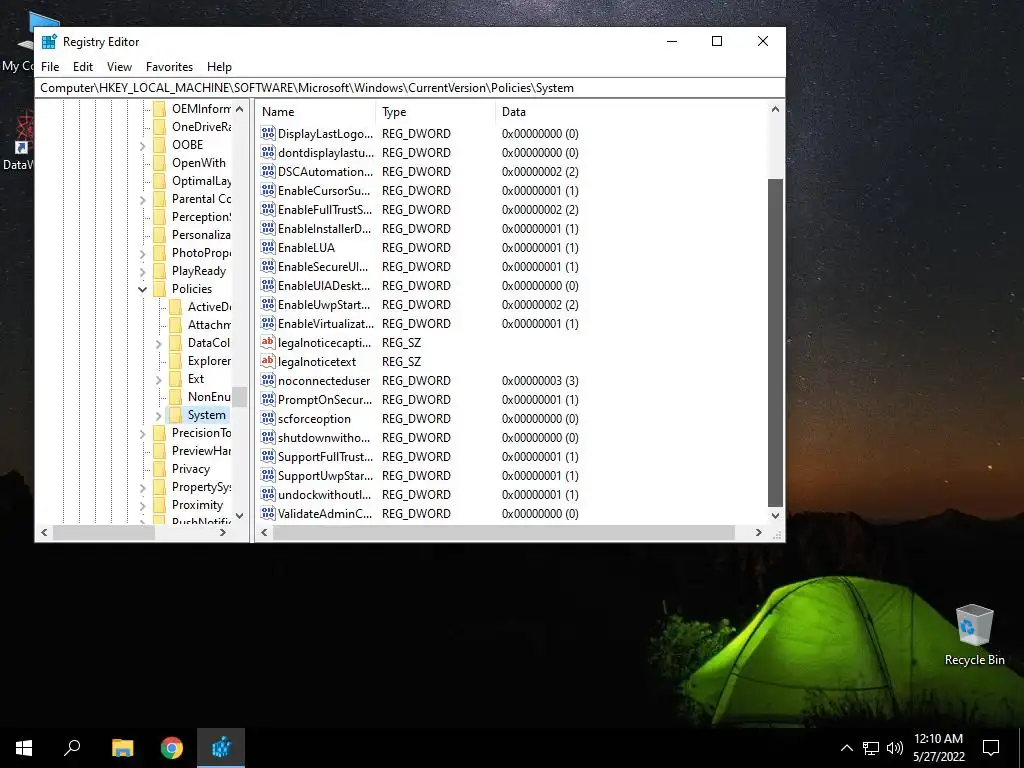Expand the Proximity key node

point(142,505)
